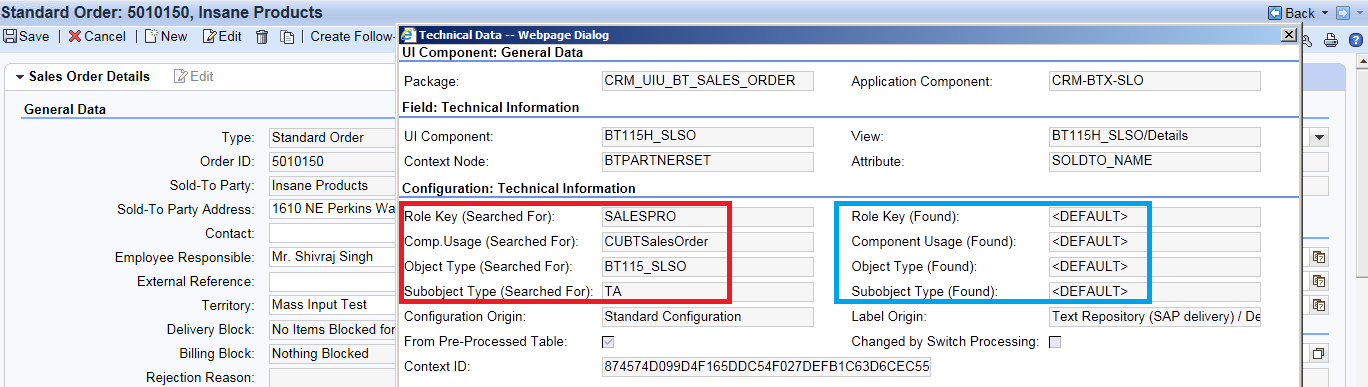Click the Sold-To Party field
Viewport: 1368px width, 387px height.
(333, 185)
